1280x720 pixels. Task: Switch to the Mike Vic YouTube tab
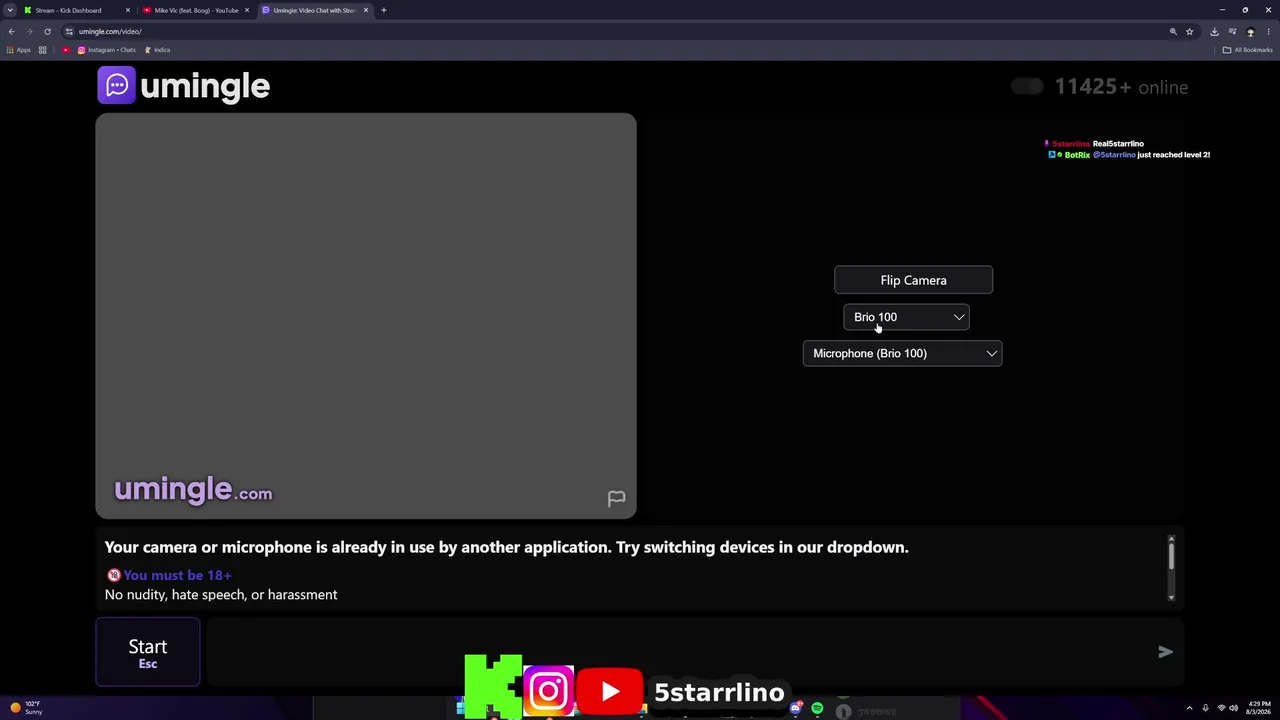[196, 10]
